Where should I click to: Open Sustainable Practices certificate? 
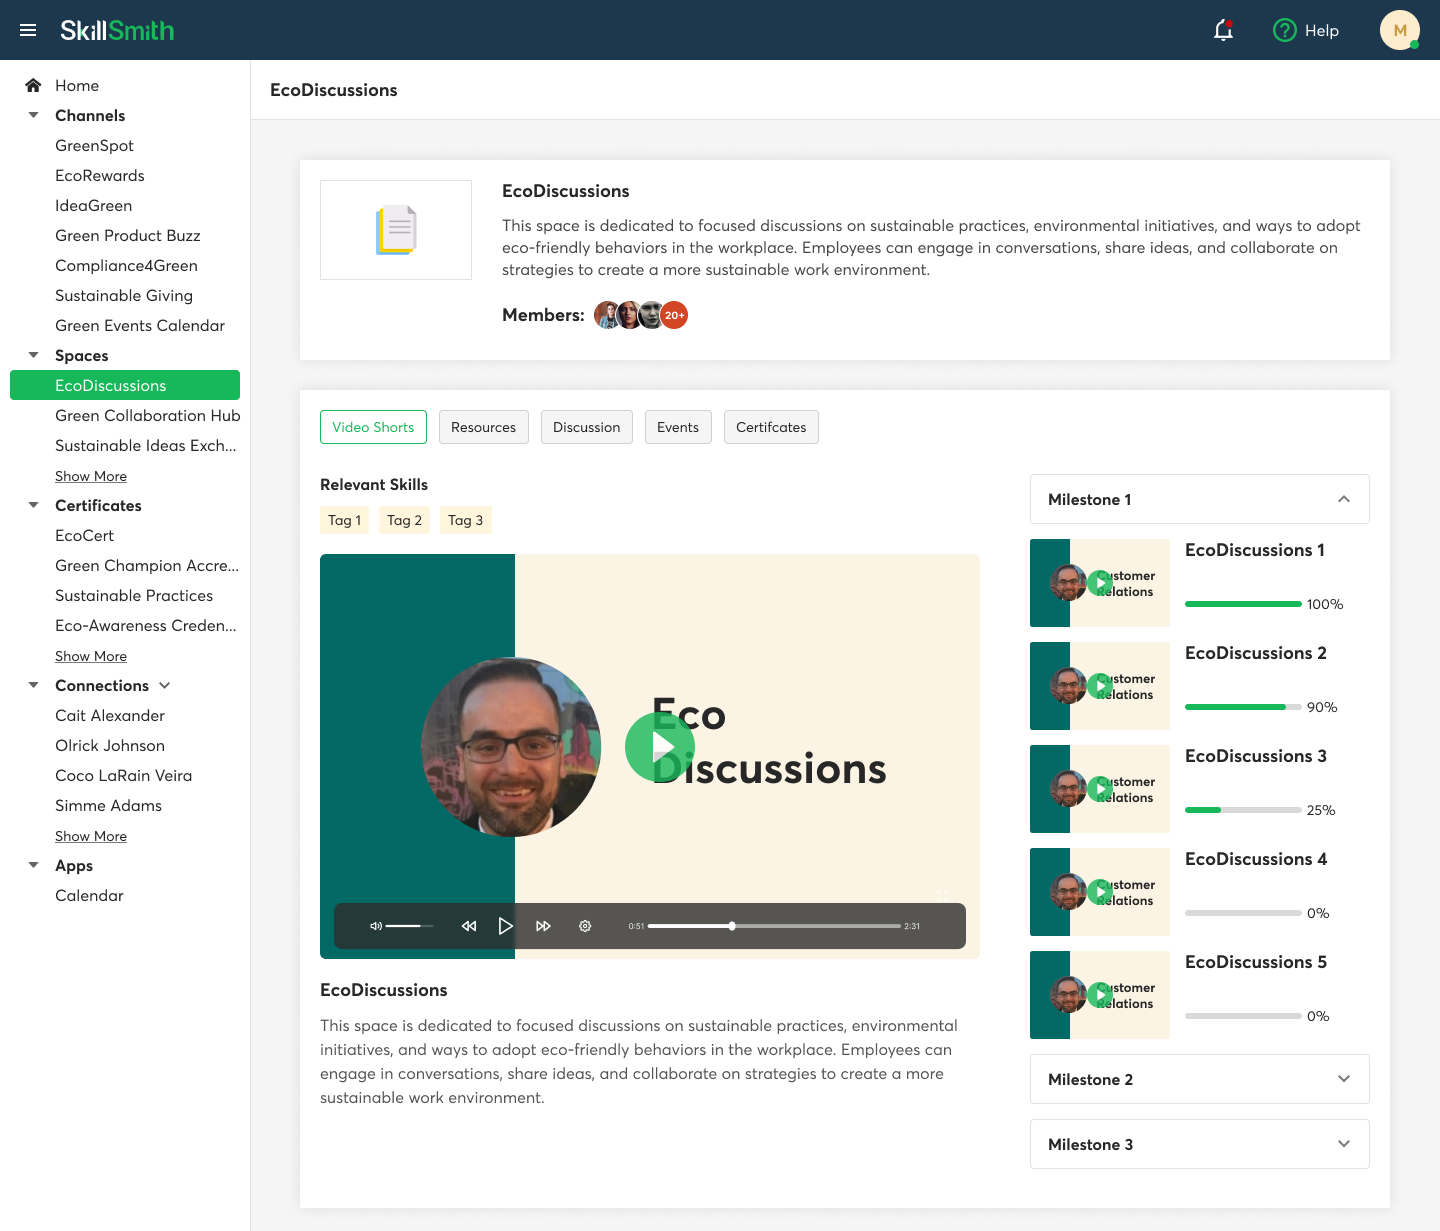coord(134,595)
